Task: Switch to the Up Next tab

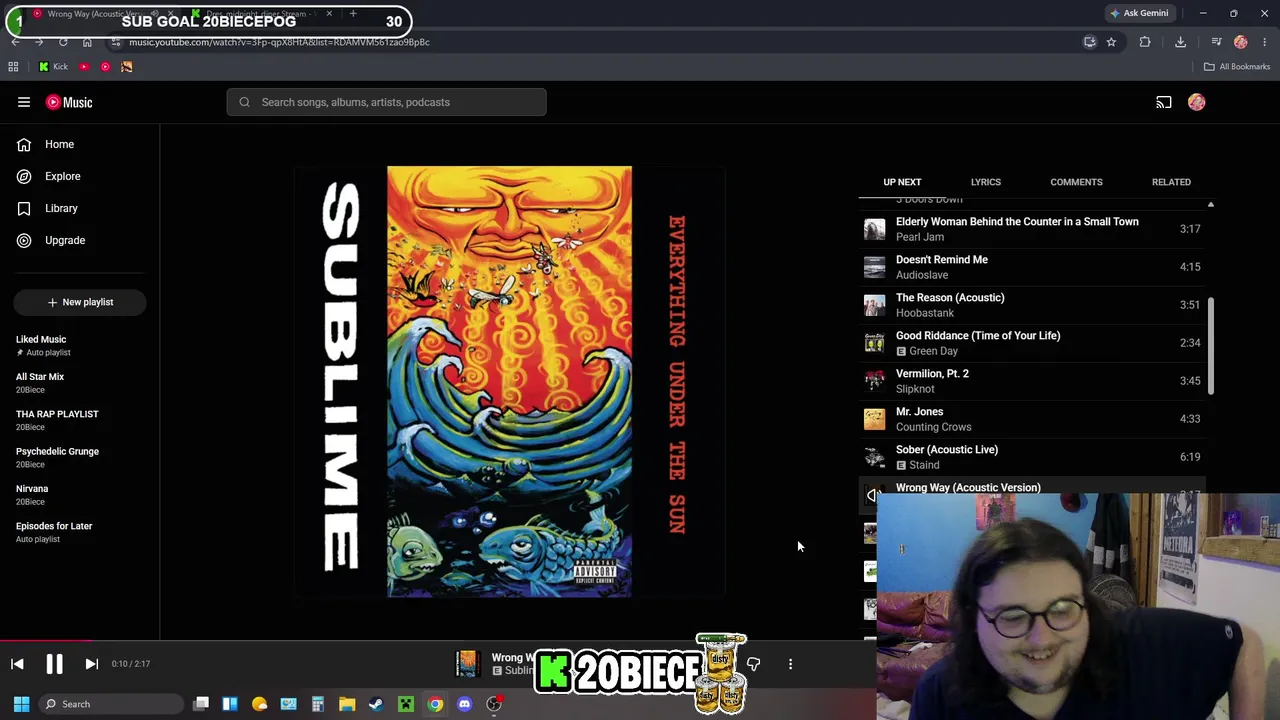Action: (x=902, y=182)
